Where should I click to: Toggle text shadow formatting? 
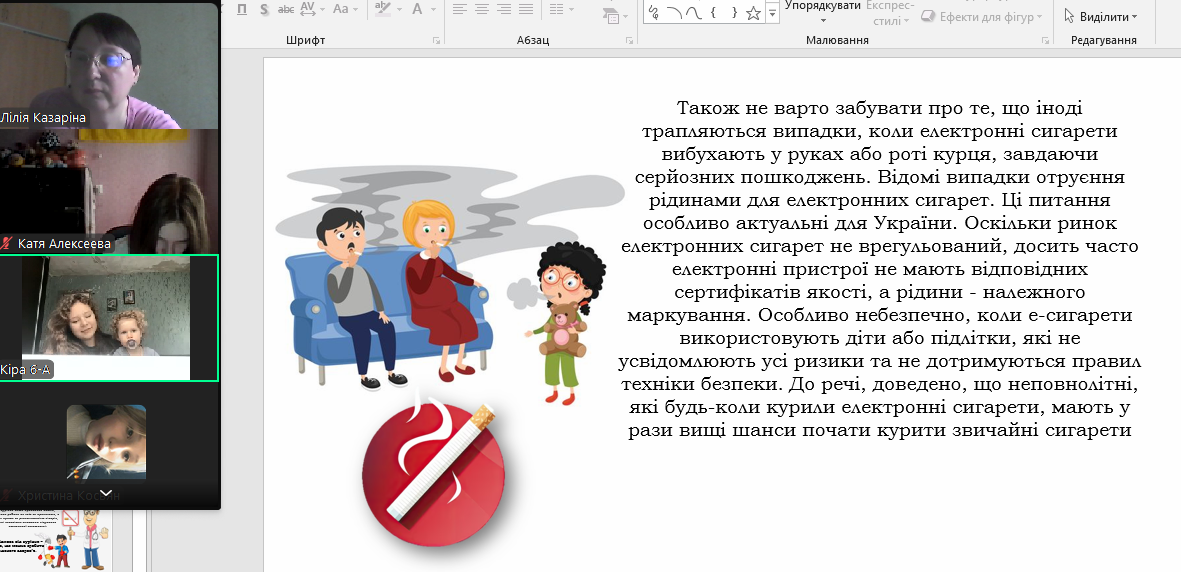[x=264, y=9]
